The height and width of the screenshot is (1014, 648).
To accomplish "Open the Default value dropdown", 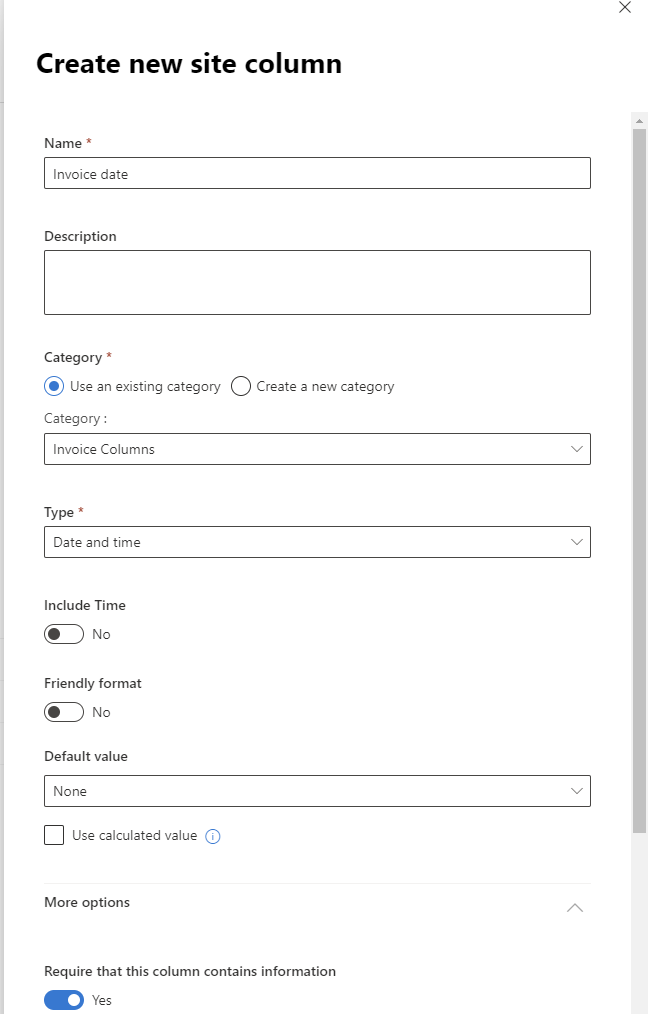I will point(317,790).
